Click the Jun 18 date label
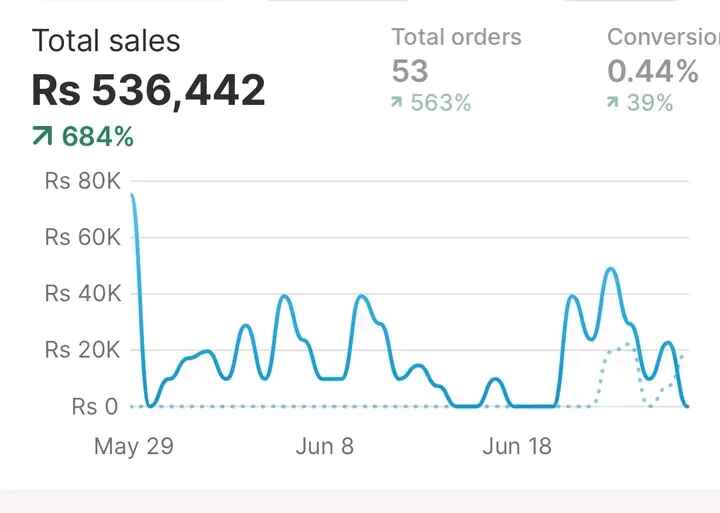 click(517, 446)
